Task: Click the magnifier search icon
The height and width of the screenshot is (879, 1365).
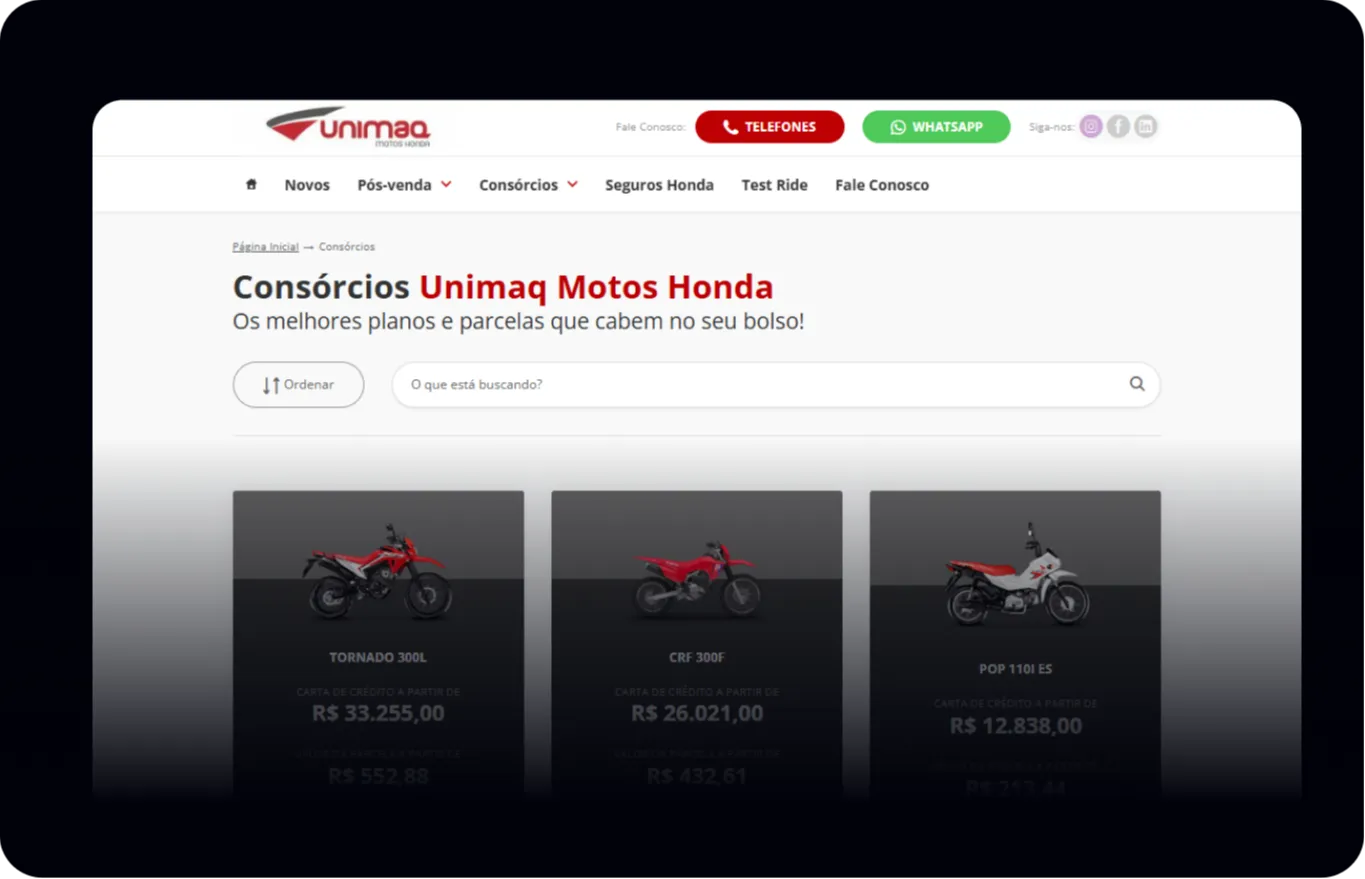Action: [1137, 384]
